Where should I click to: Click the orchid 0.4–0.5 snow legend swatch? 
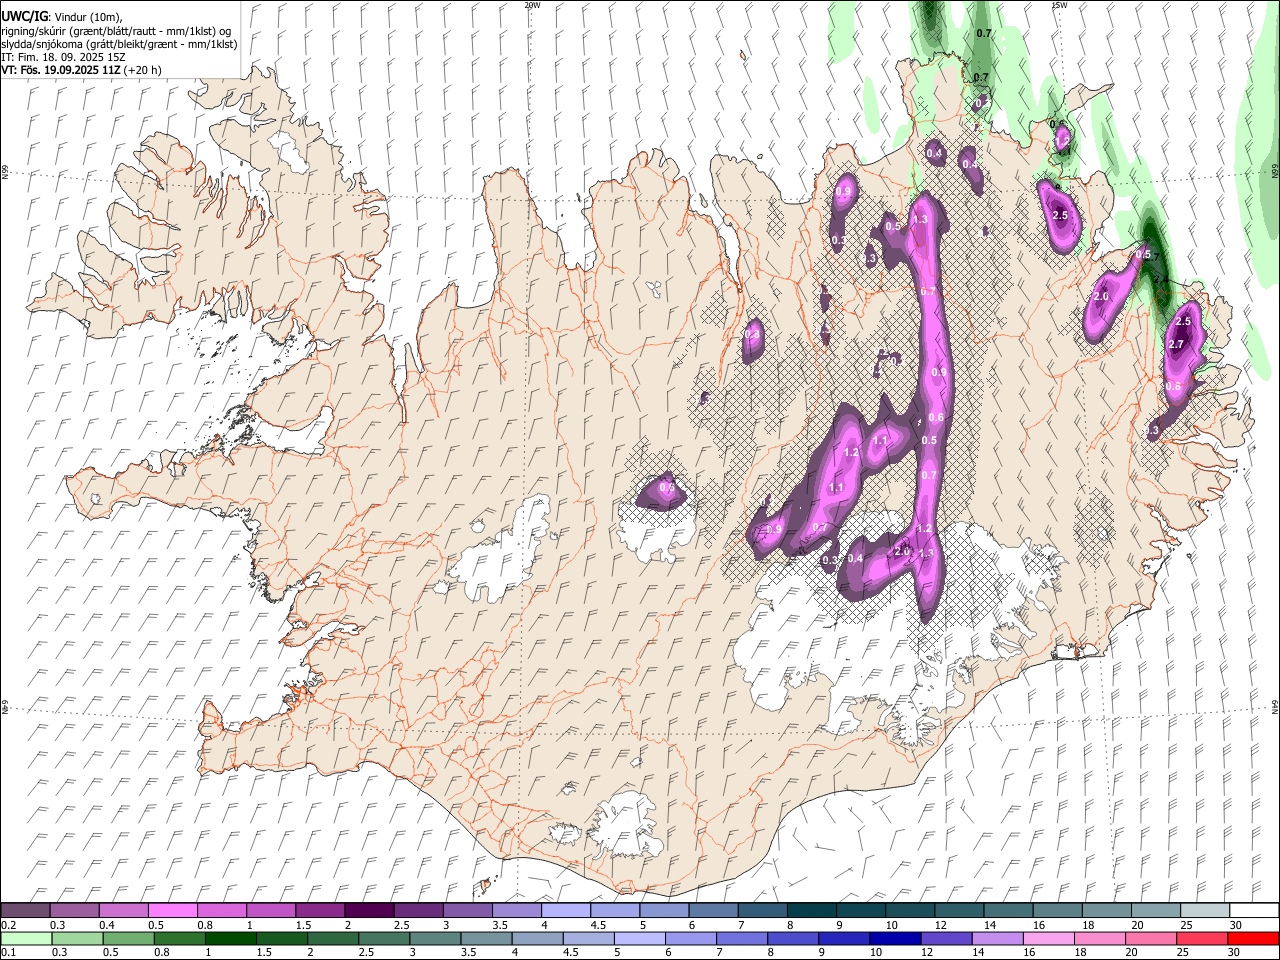[123, 910]
